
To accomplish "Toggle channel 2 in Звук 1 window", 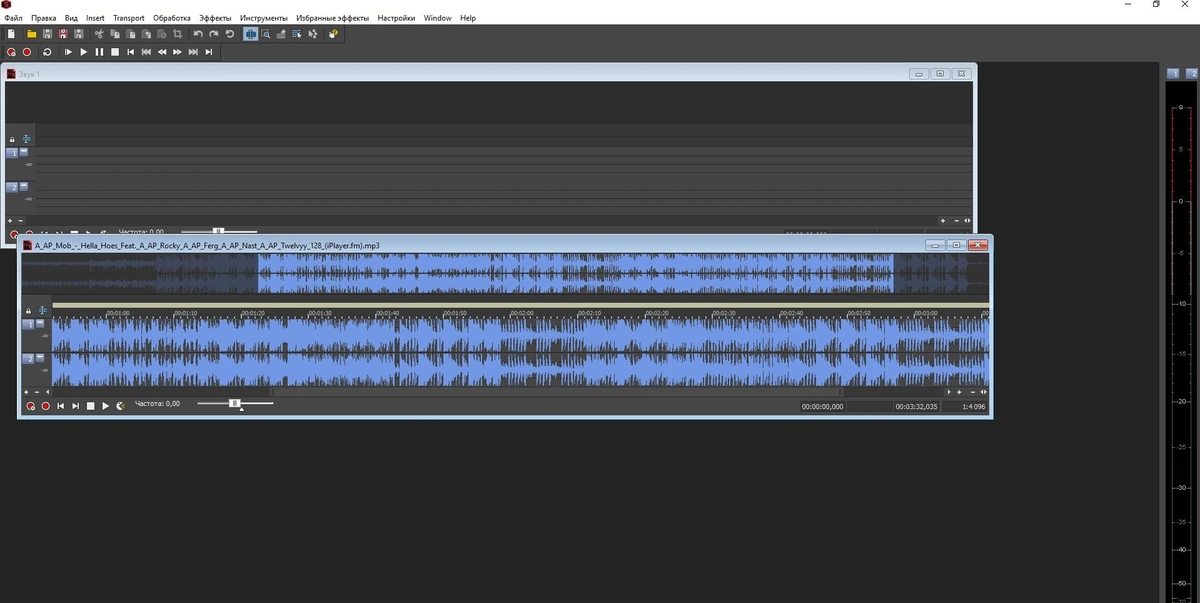I will pos(12,187).
